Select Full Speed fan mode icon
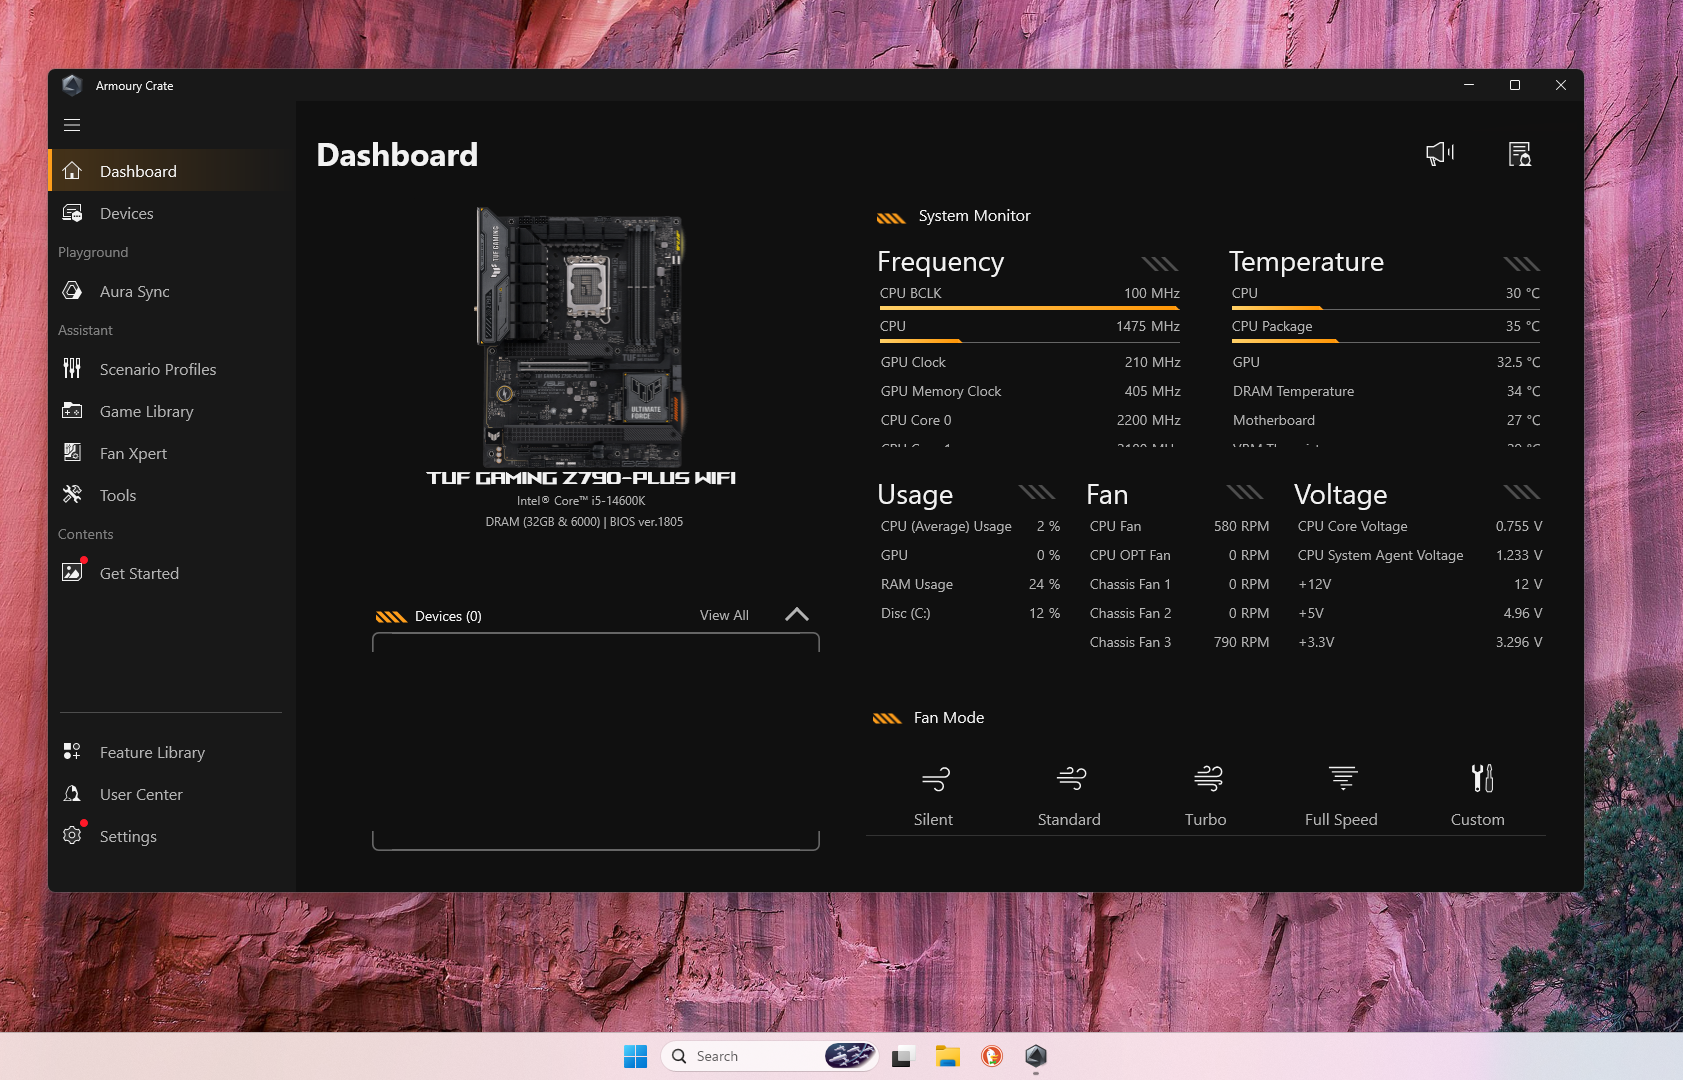 (1343, 778)
